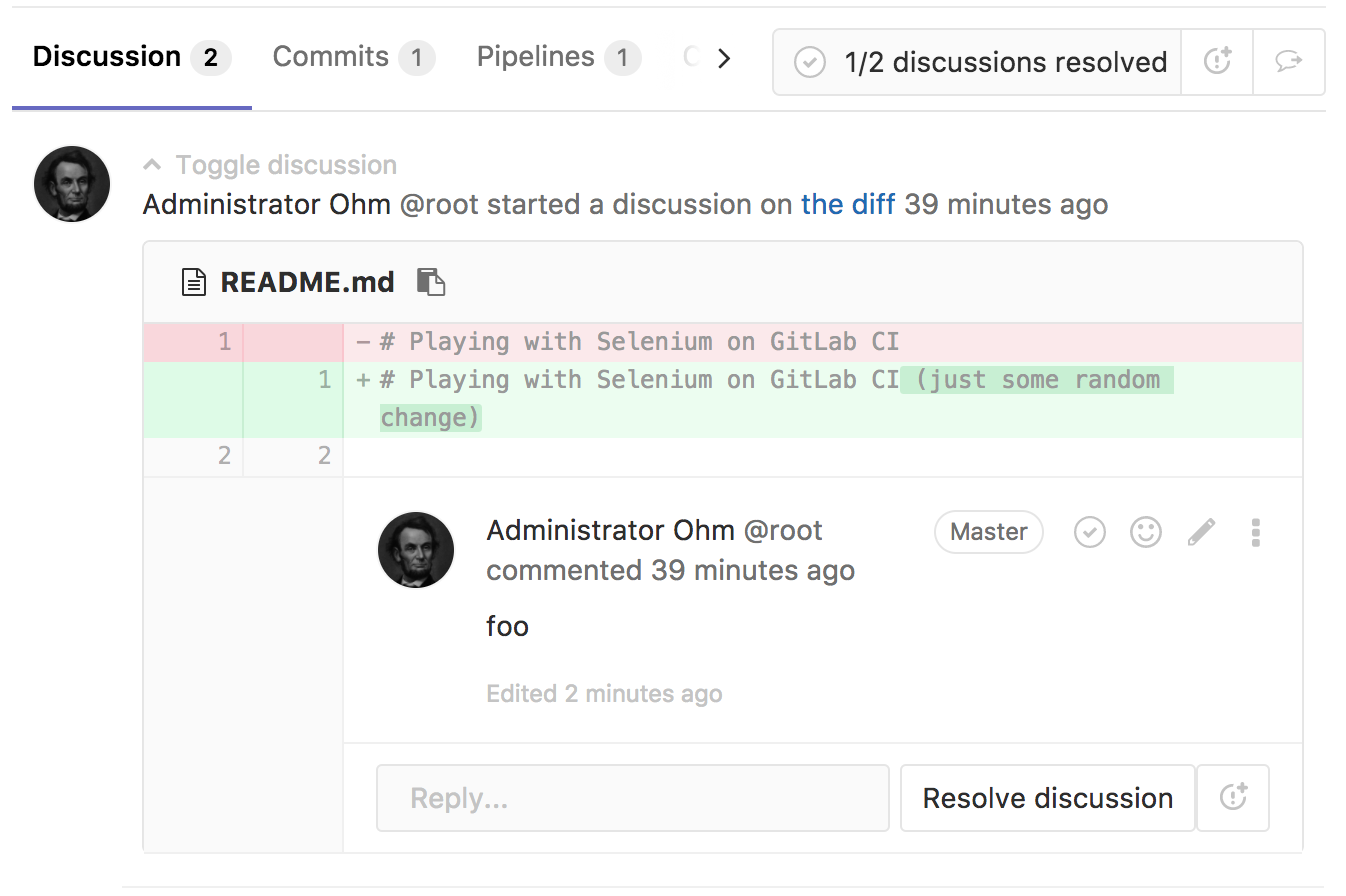Click the Master role badge
The width and height of the screenshot is (1346, 896).
(988, 532)
